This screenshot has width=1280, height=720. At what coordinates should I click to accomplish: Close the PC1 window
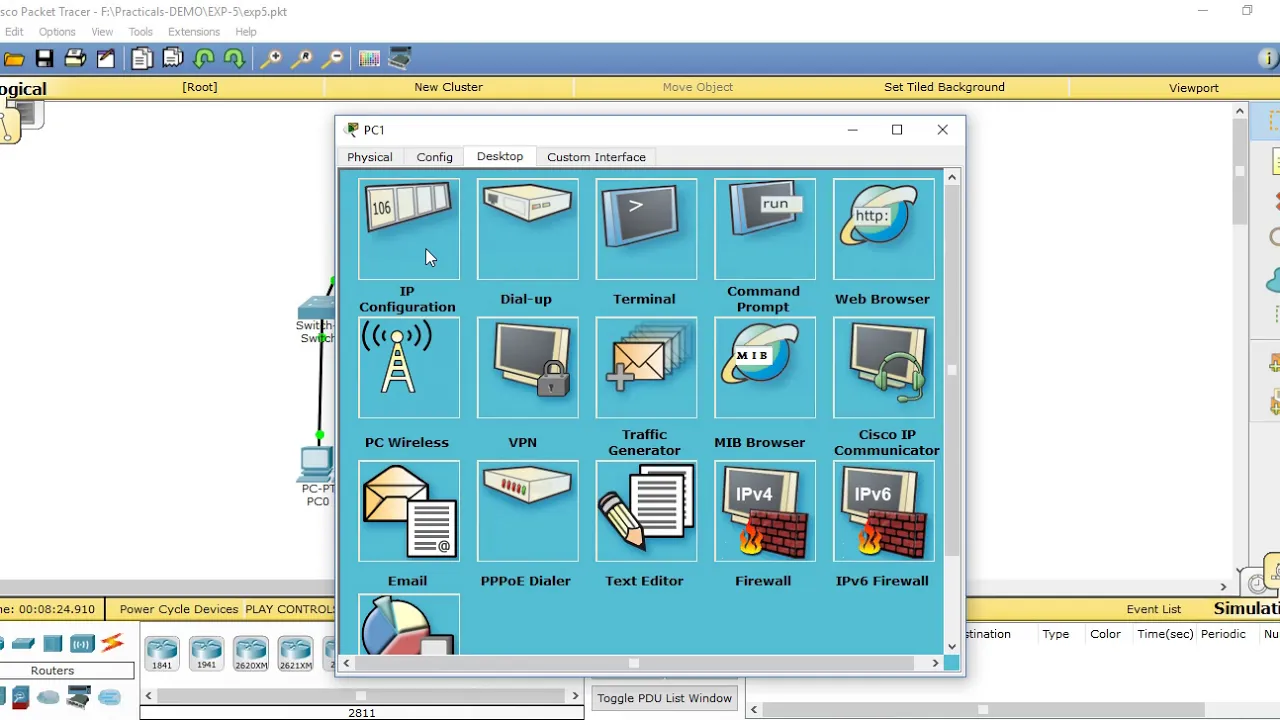click(942, 130)
